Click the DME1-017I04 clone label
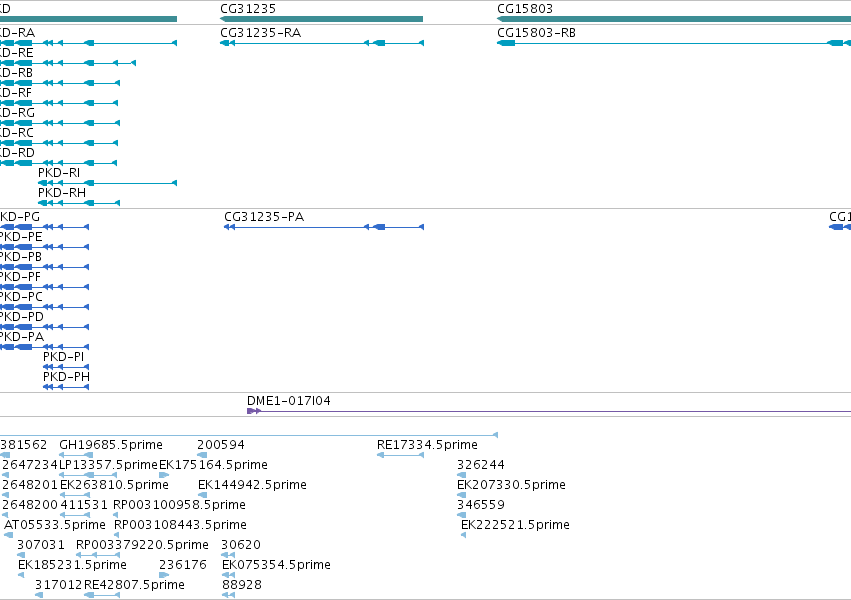The width and height of the screenshot is (851, 600). (x=289, y=400)
